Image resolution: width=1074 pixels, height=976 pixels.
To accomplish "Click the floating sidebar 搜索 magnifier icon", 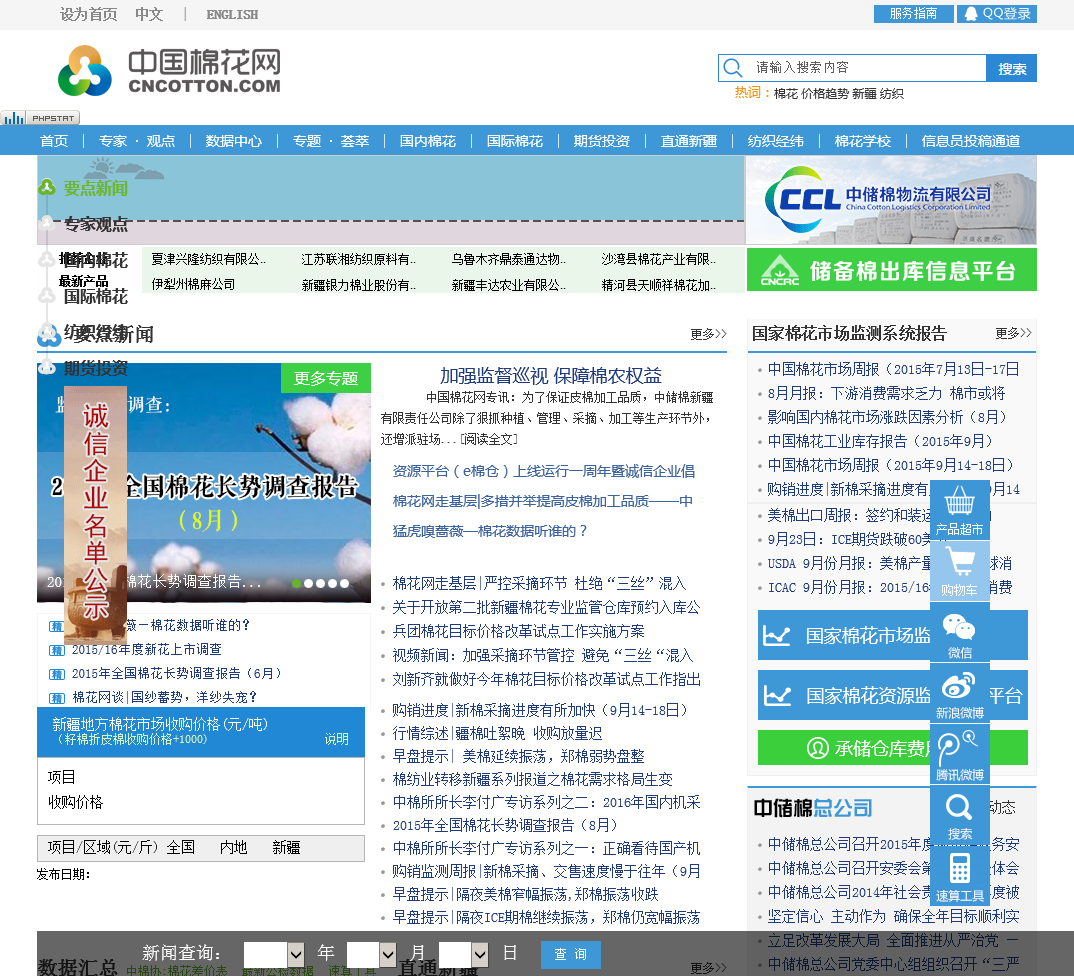I will coord(959,815).
